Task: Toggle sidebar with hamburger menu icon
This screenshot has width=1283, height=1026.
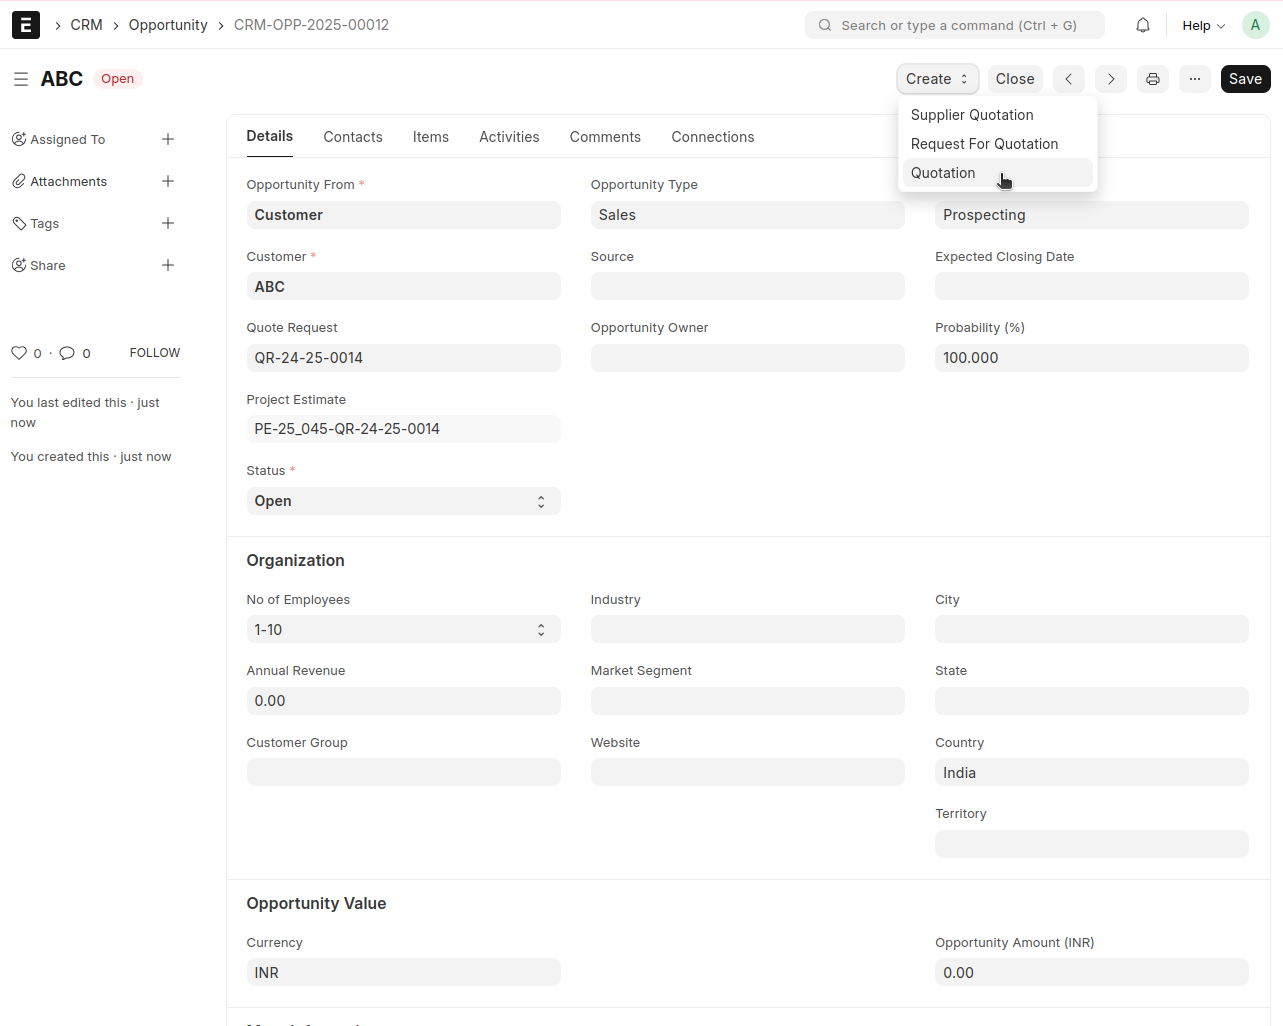Action: point(20,79)
